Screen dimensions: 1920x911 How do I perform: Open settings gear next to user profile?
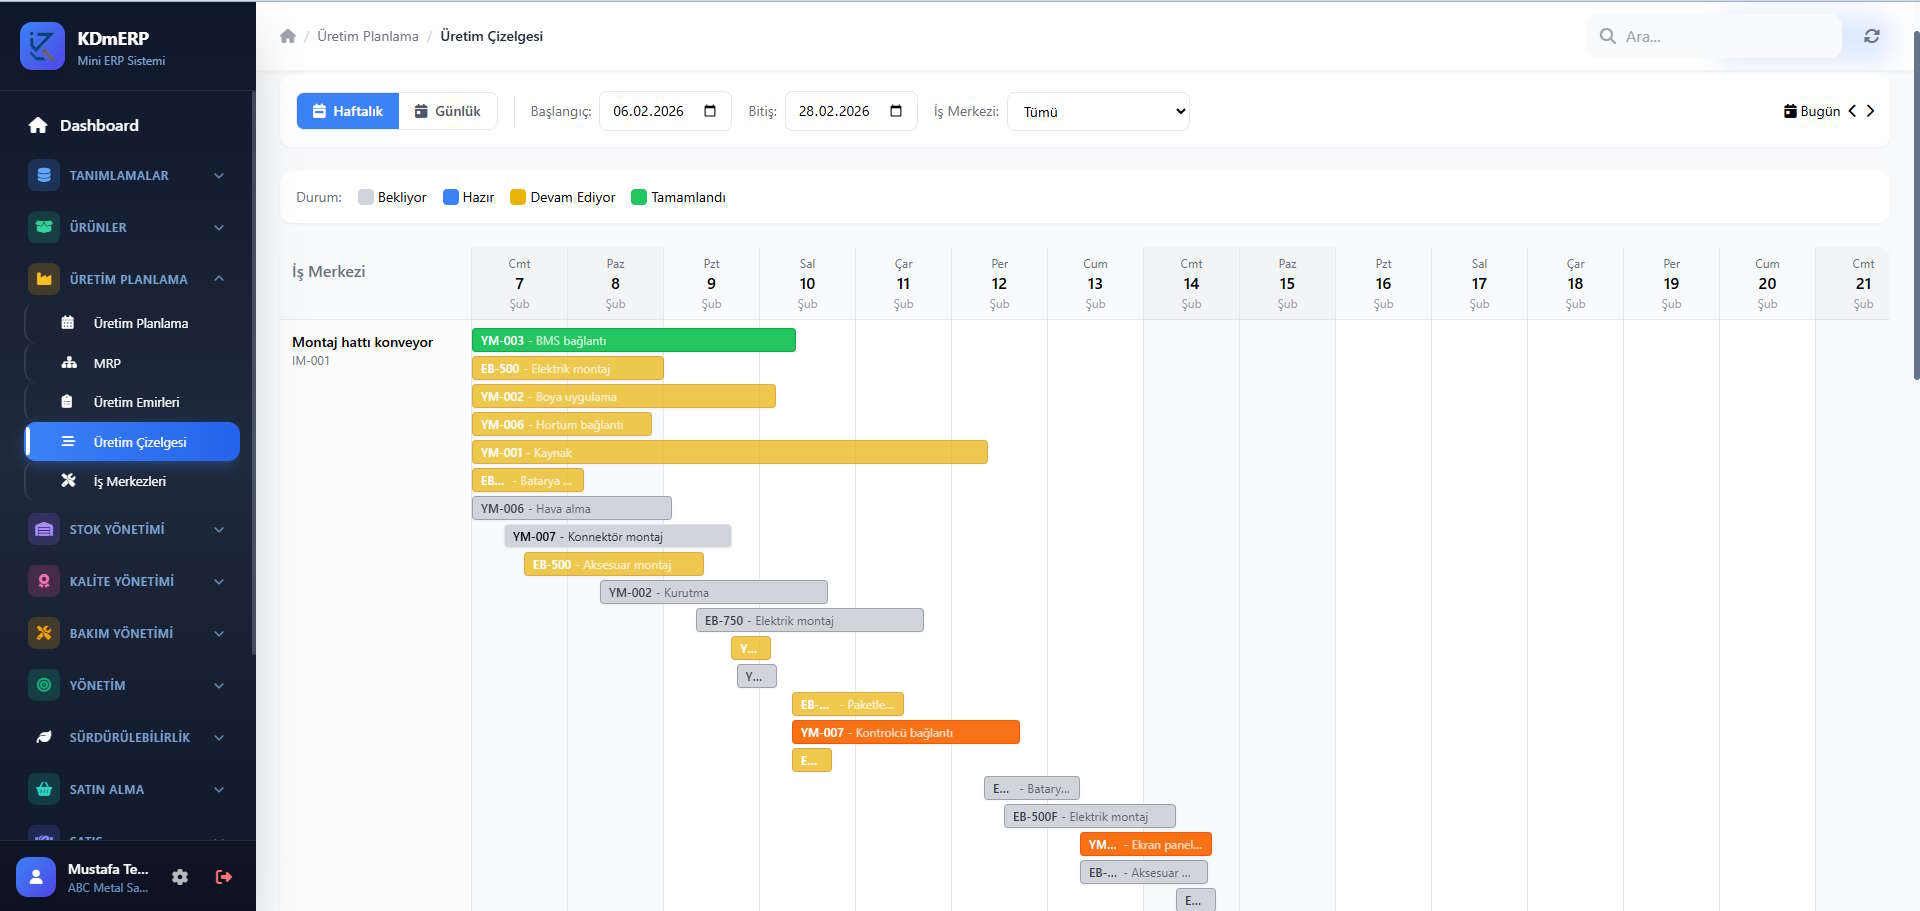coord(180,877)
